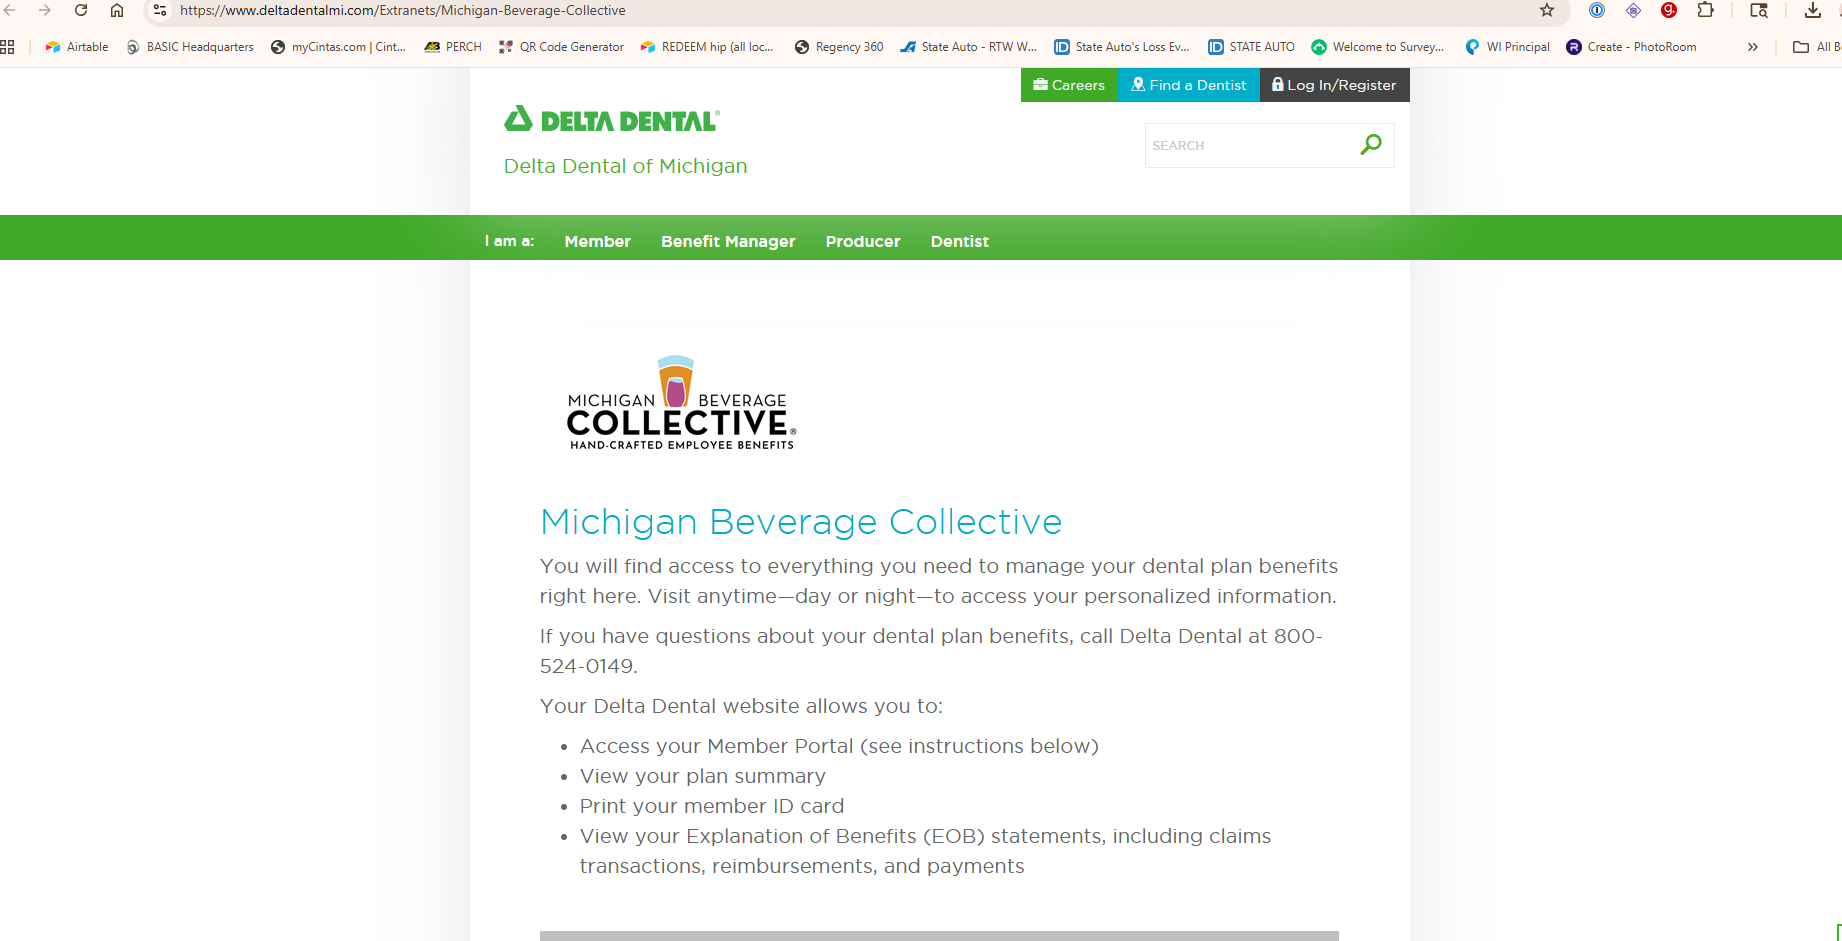Select the Benefit Manager navigation item

pos(728,241)
